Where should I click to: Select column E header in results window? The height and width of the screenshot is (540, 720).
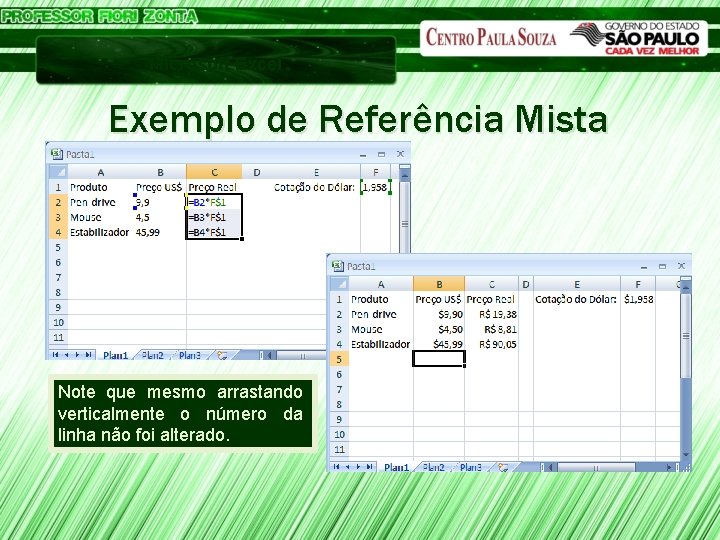[577, 284]
